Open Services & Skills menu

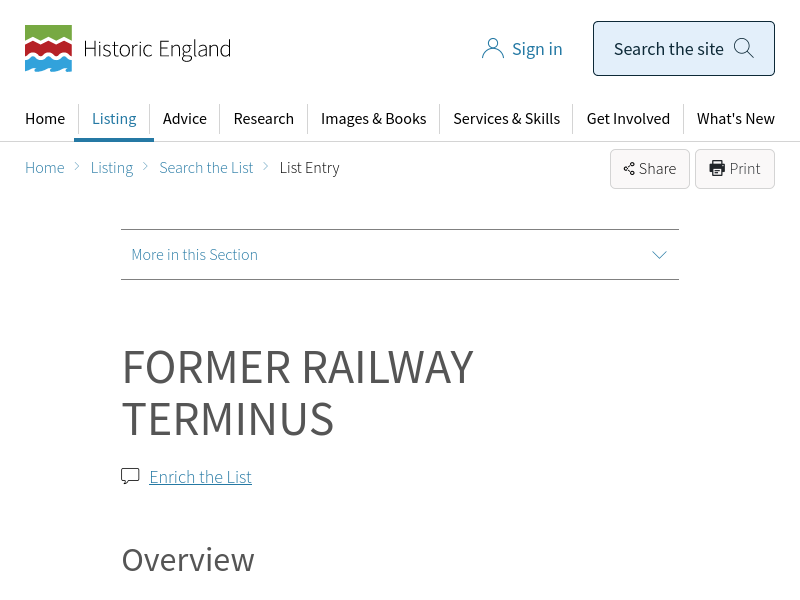(506, 118)
